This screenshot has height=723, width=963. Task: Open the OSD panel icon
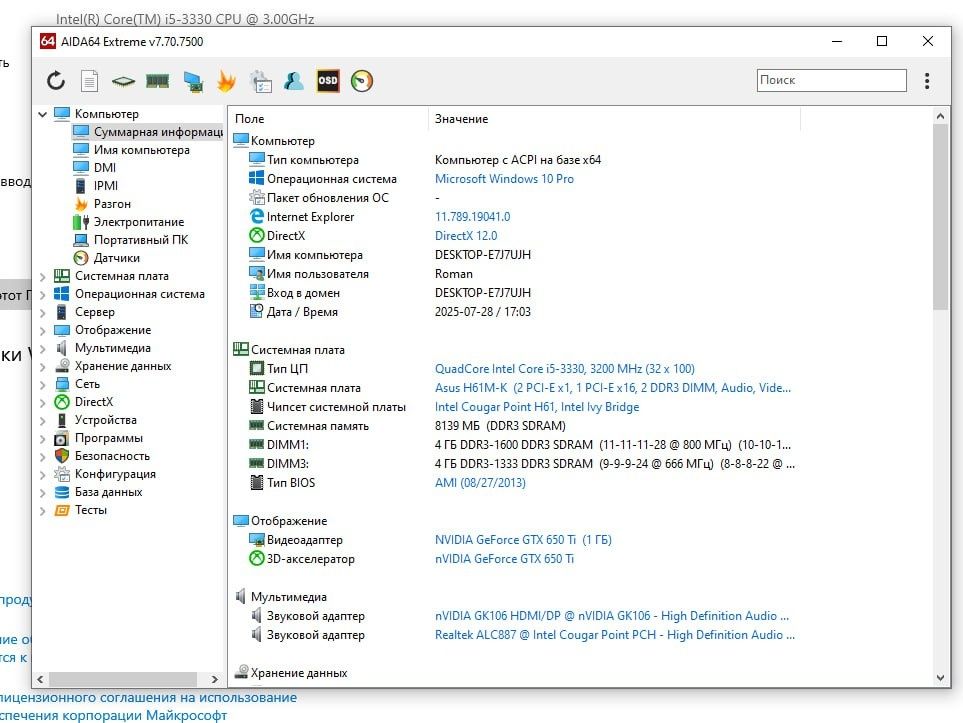[328, 80]
